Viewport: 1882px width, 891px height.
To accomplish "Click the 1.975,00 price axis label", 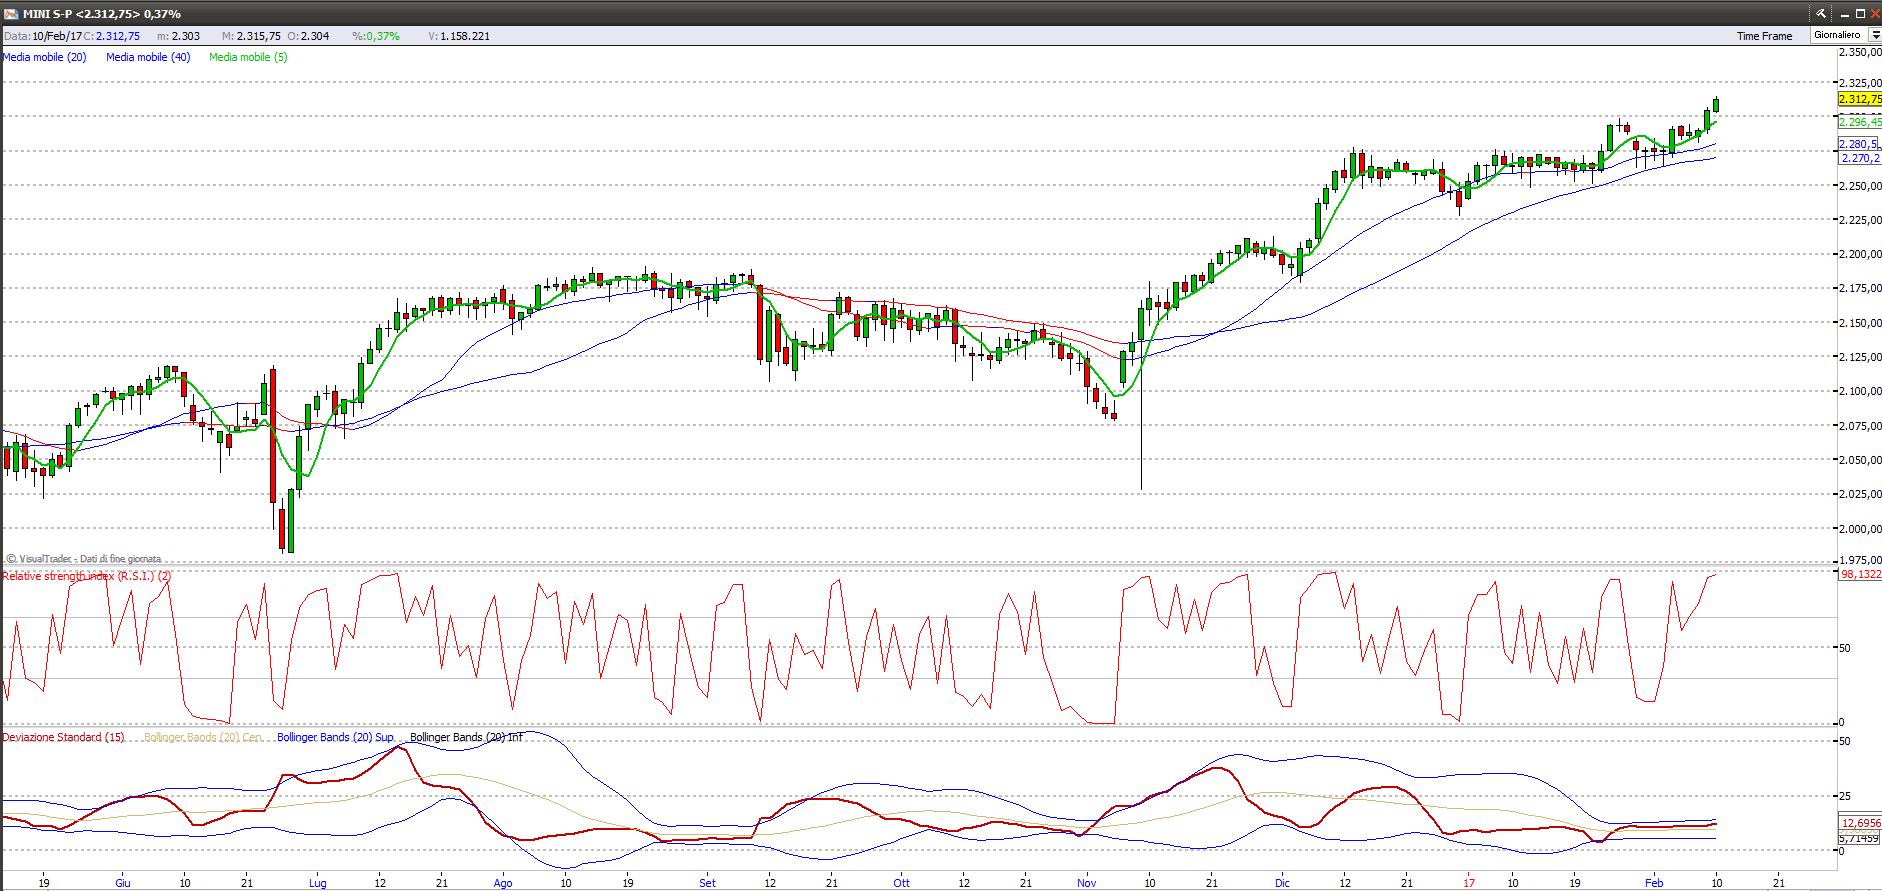I will [1861, 561].
